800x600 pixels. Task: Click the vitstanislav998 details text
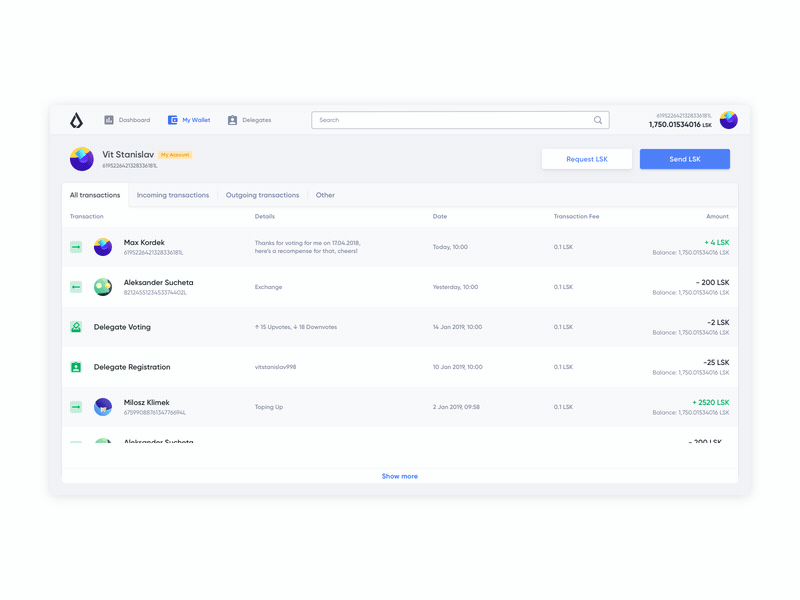(276, 367)
